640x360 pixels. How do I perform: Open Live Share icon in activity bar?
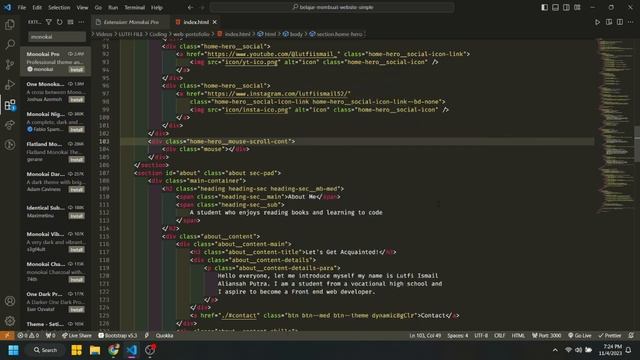tap(10, 125)
